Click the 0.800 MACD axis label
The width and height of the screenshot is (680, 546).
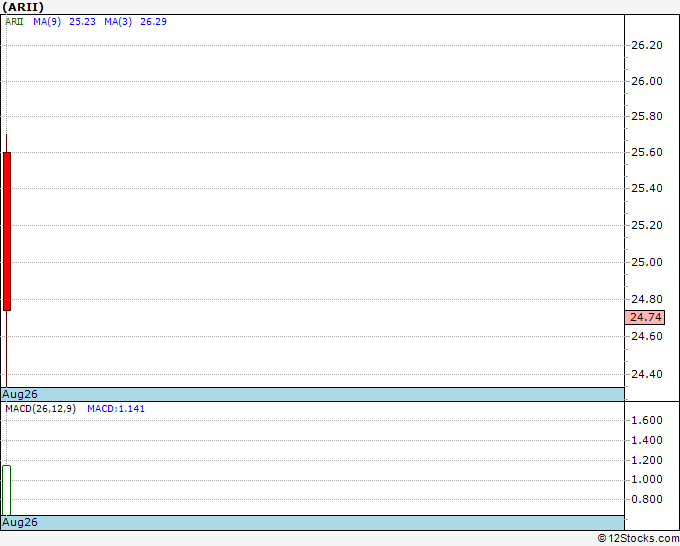pos(647,499)
